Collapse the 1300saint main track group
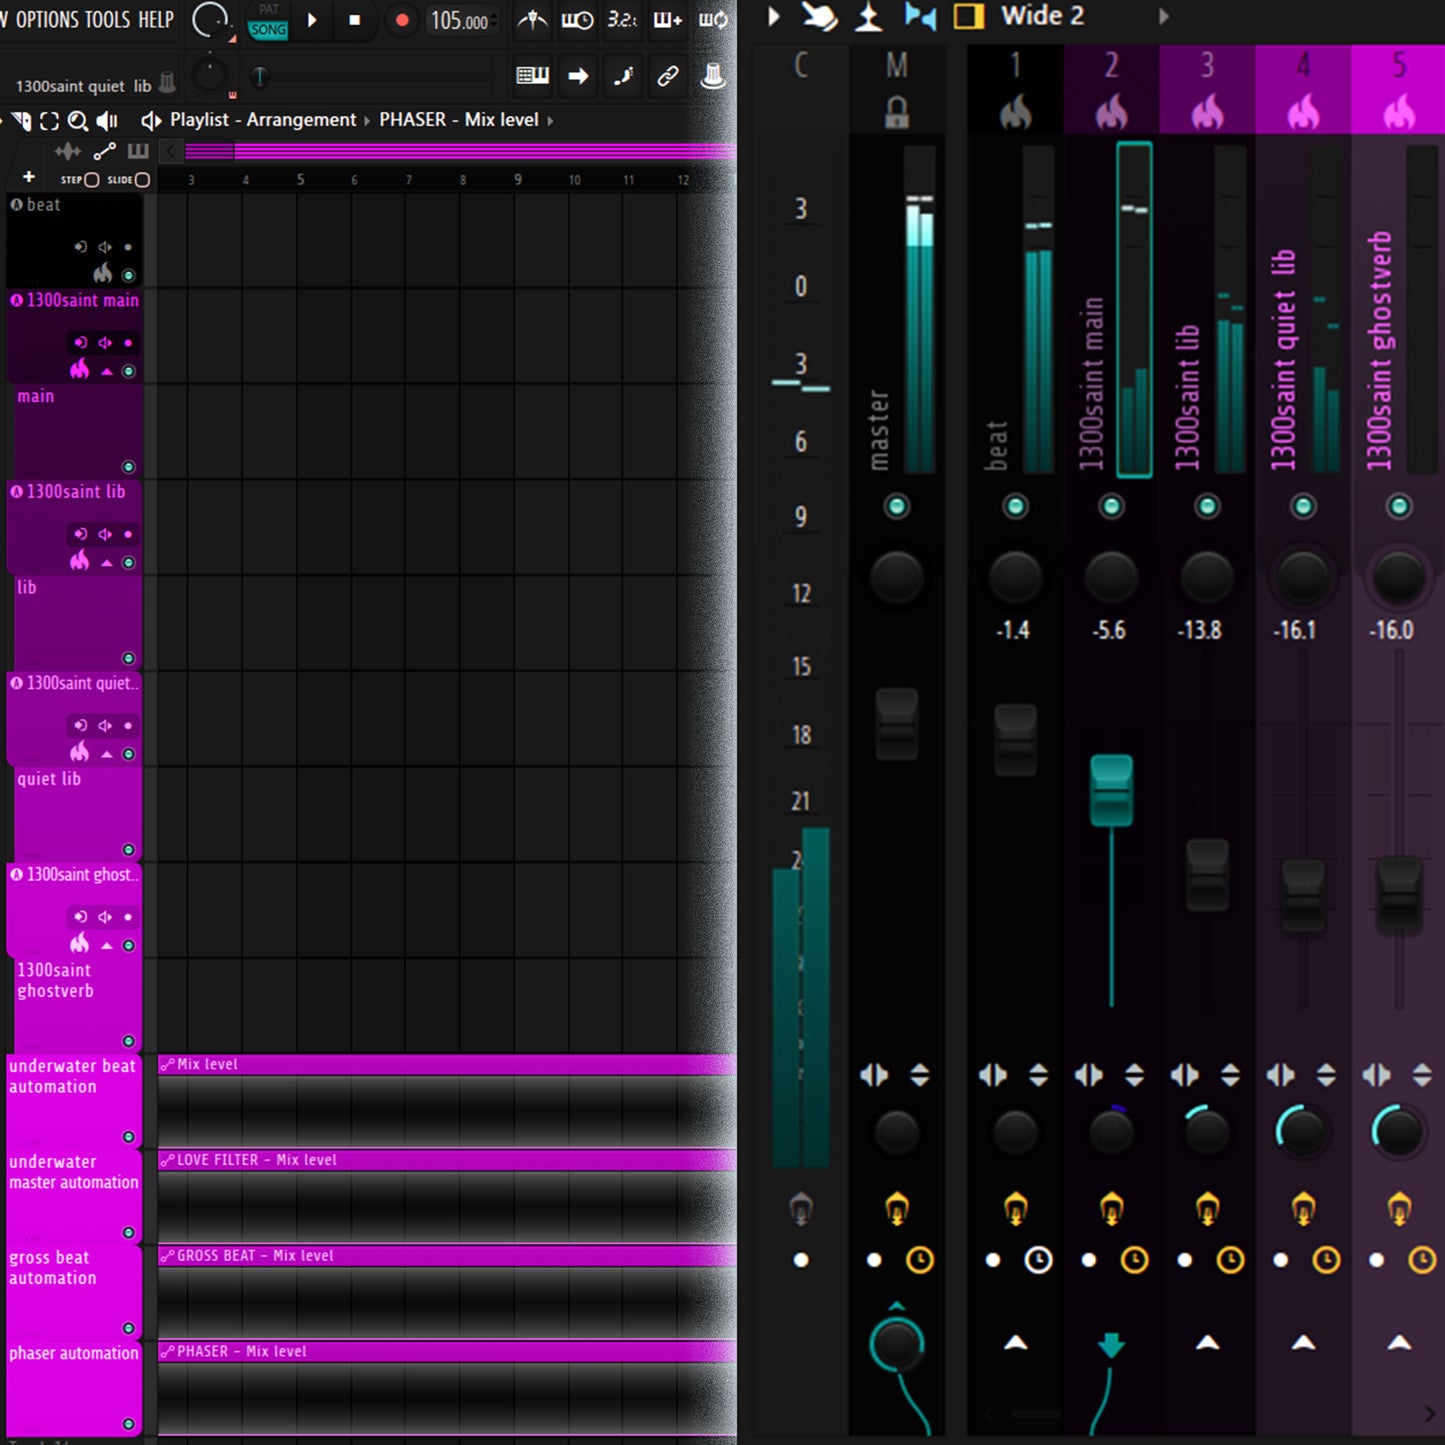1445x1445 pixels. coord(107,371)
